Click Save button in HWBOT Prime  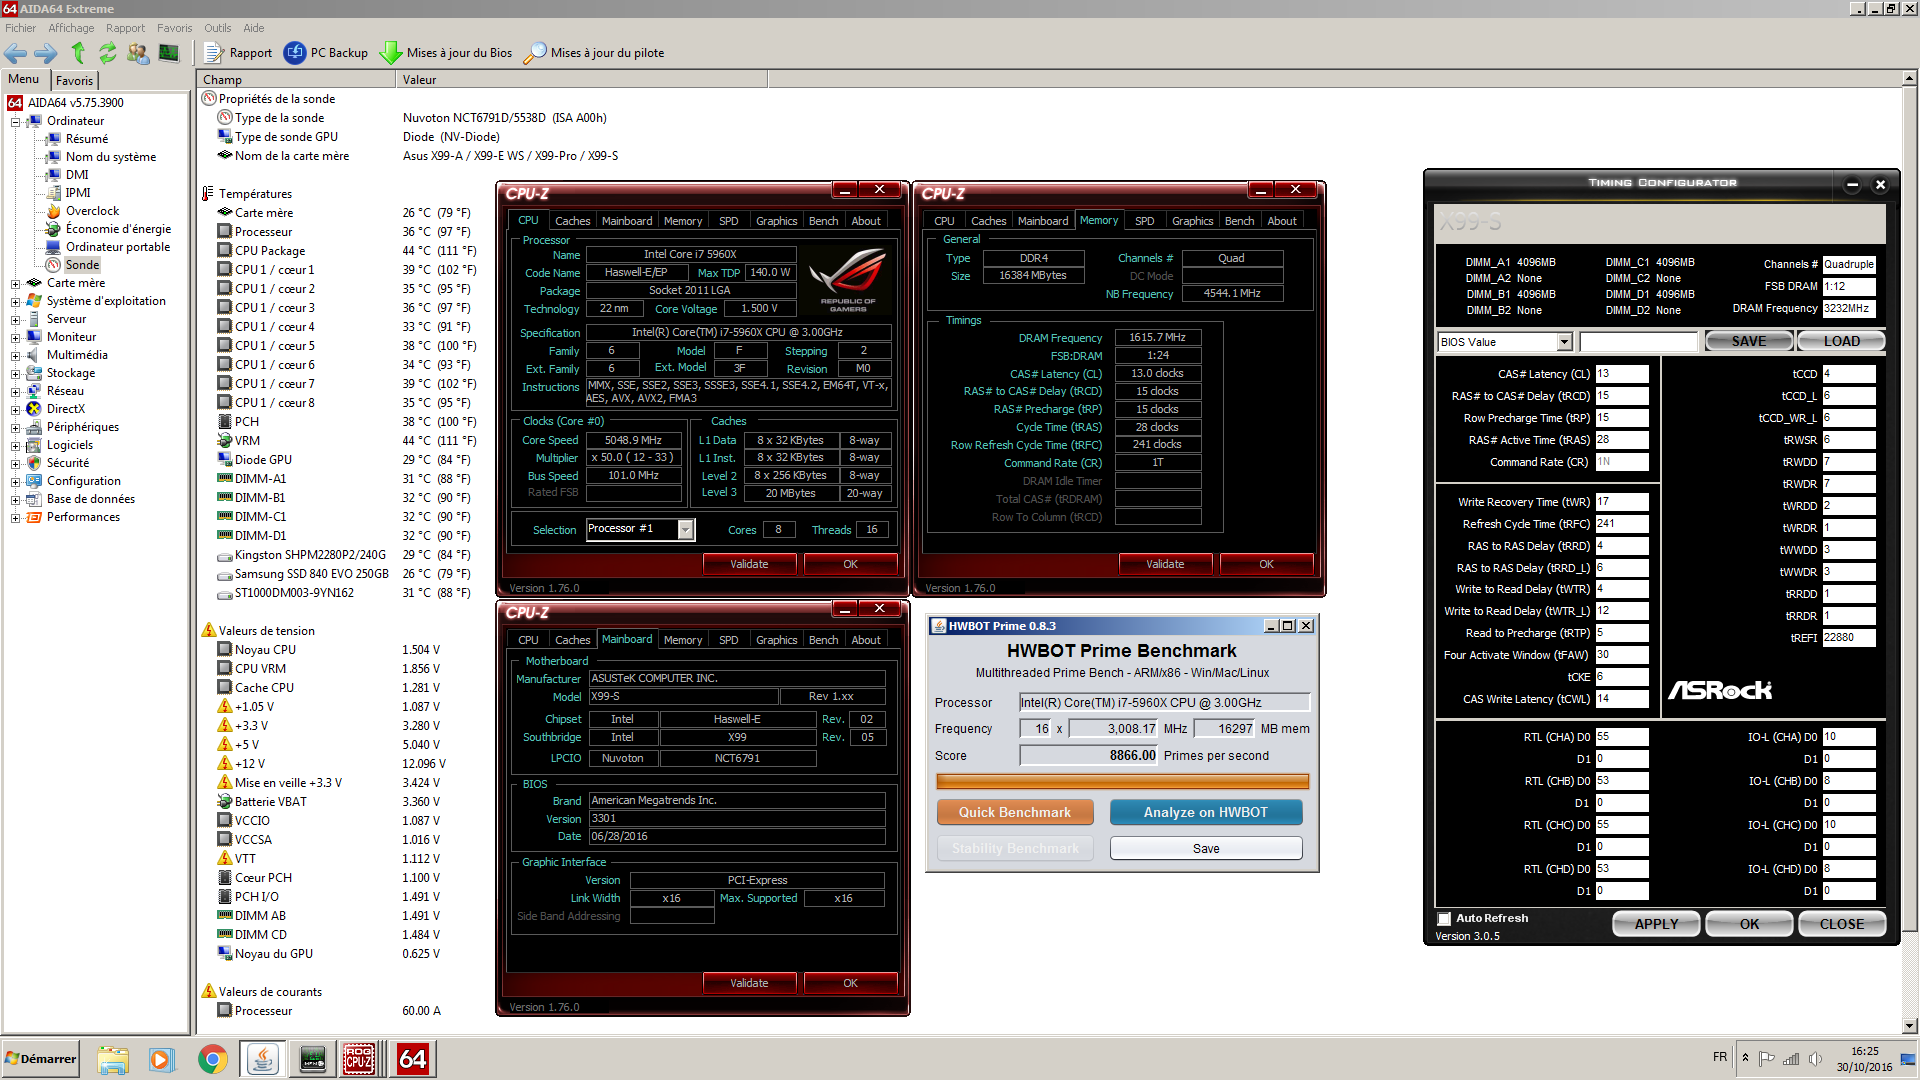pyautogui.click(x=1206, y=848)
